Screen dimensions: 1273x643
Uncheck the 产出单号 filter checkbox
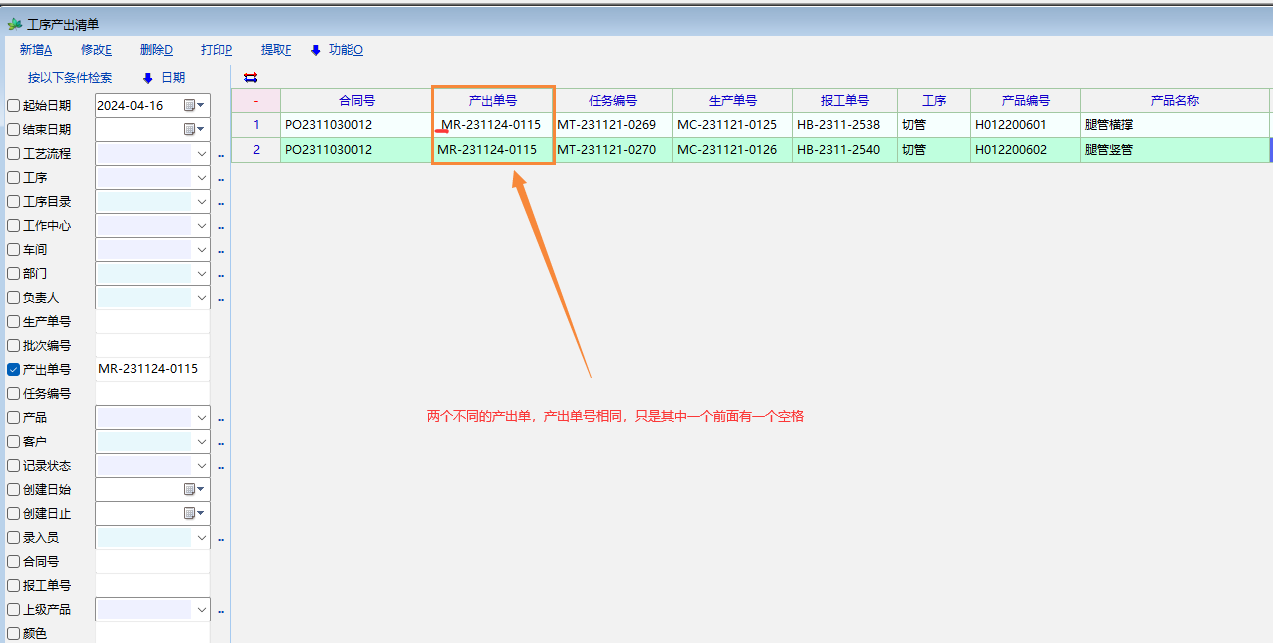14,369
